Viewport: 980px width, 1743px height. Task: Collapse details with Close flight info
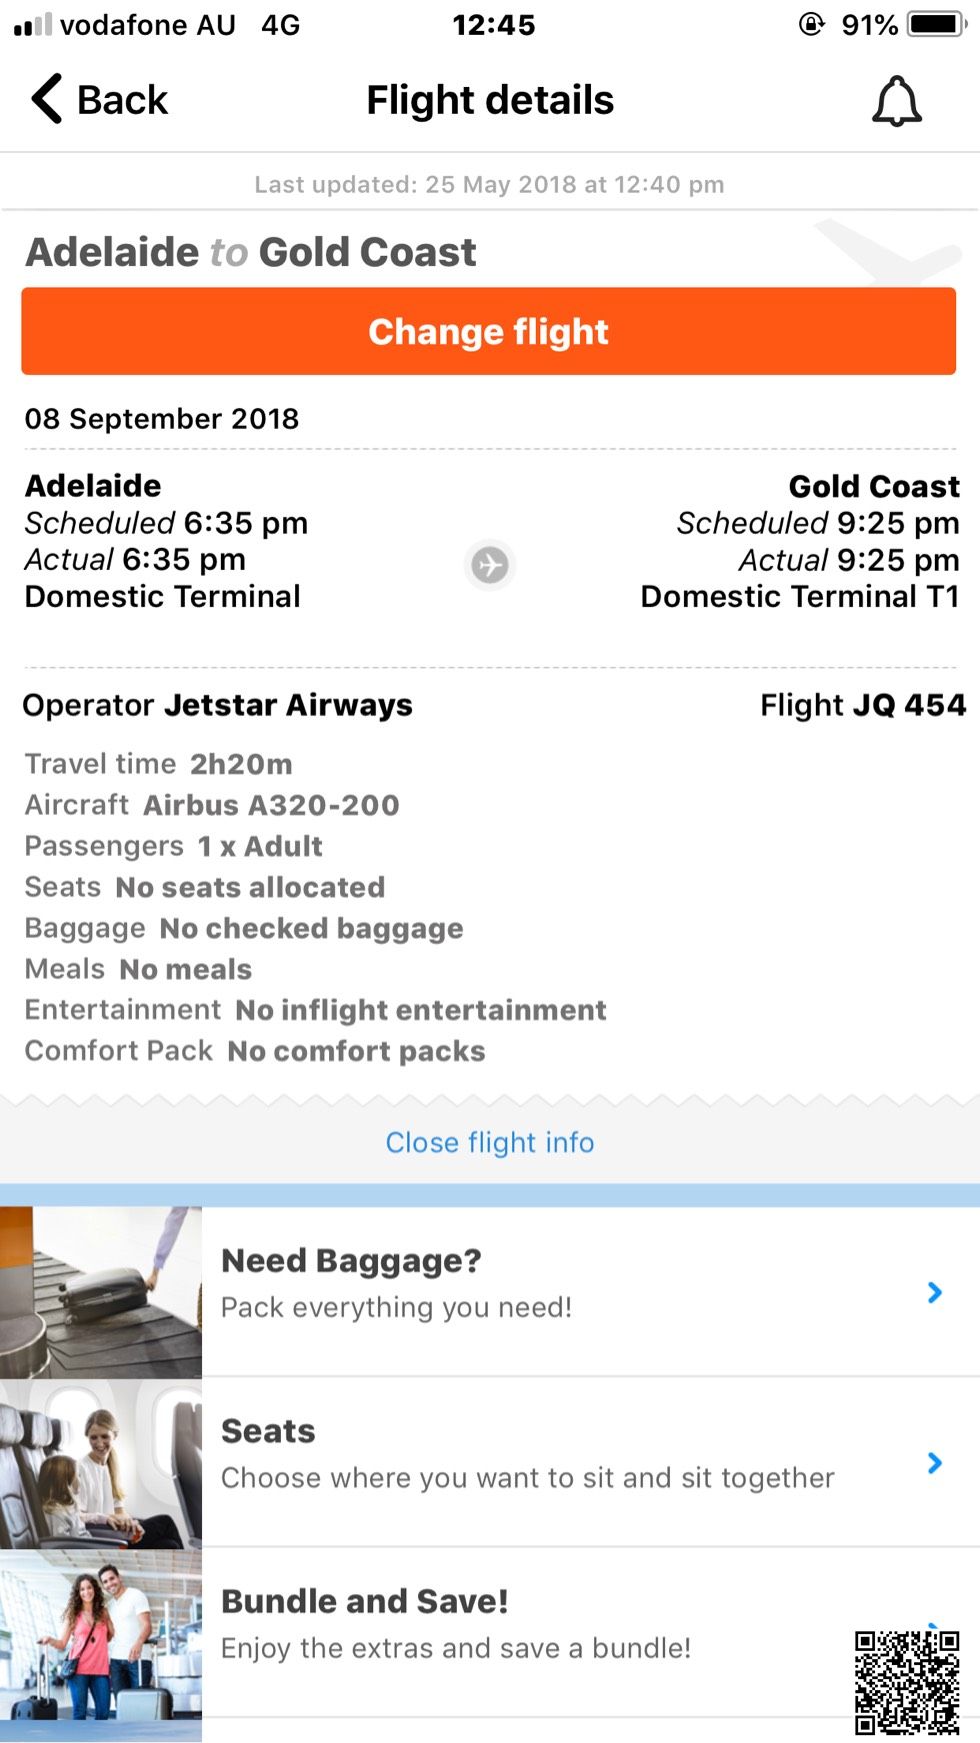point(490,1142)
